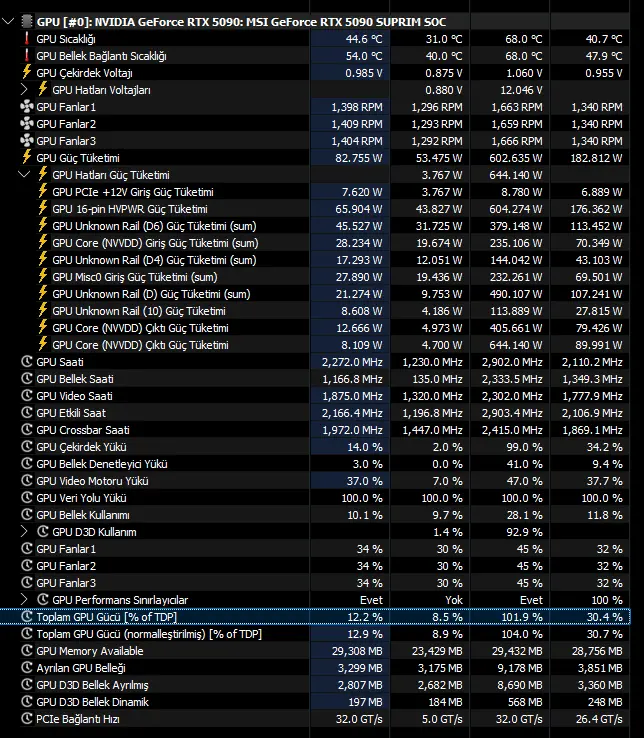This screenshot has width=644, height=738.
Task: Click gauge icon beside GPU Video Motoru Yükü
Action: (27, 481)
